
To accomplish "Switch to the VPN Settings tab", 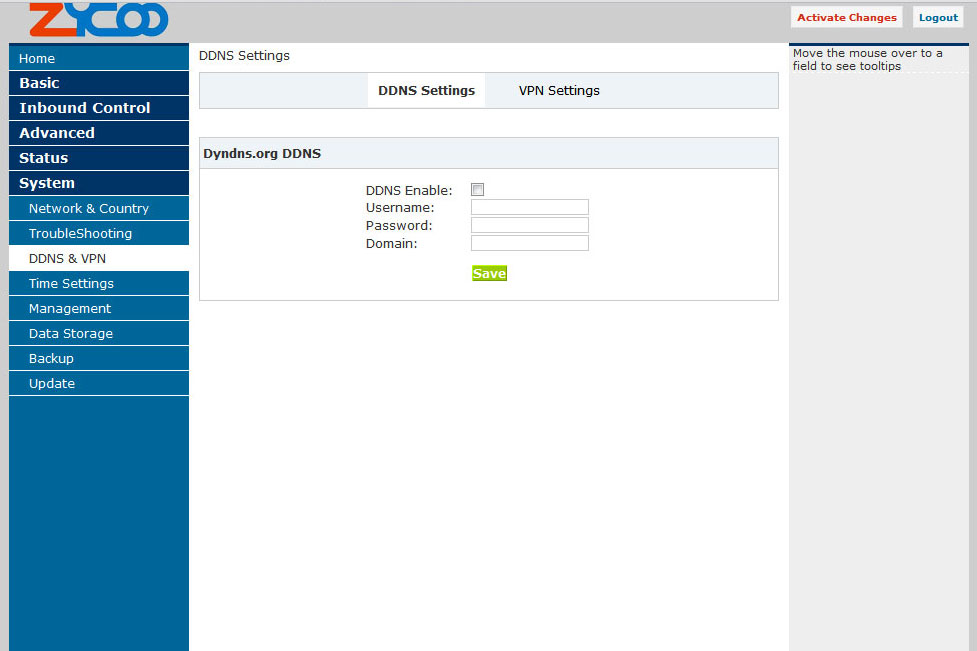I will click(559, 90).
